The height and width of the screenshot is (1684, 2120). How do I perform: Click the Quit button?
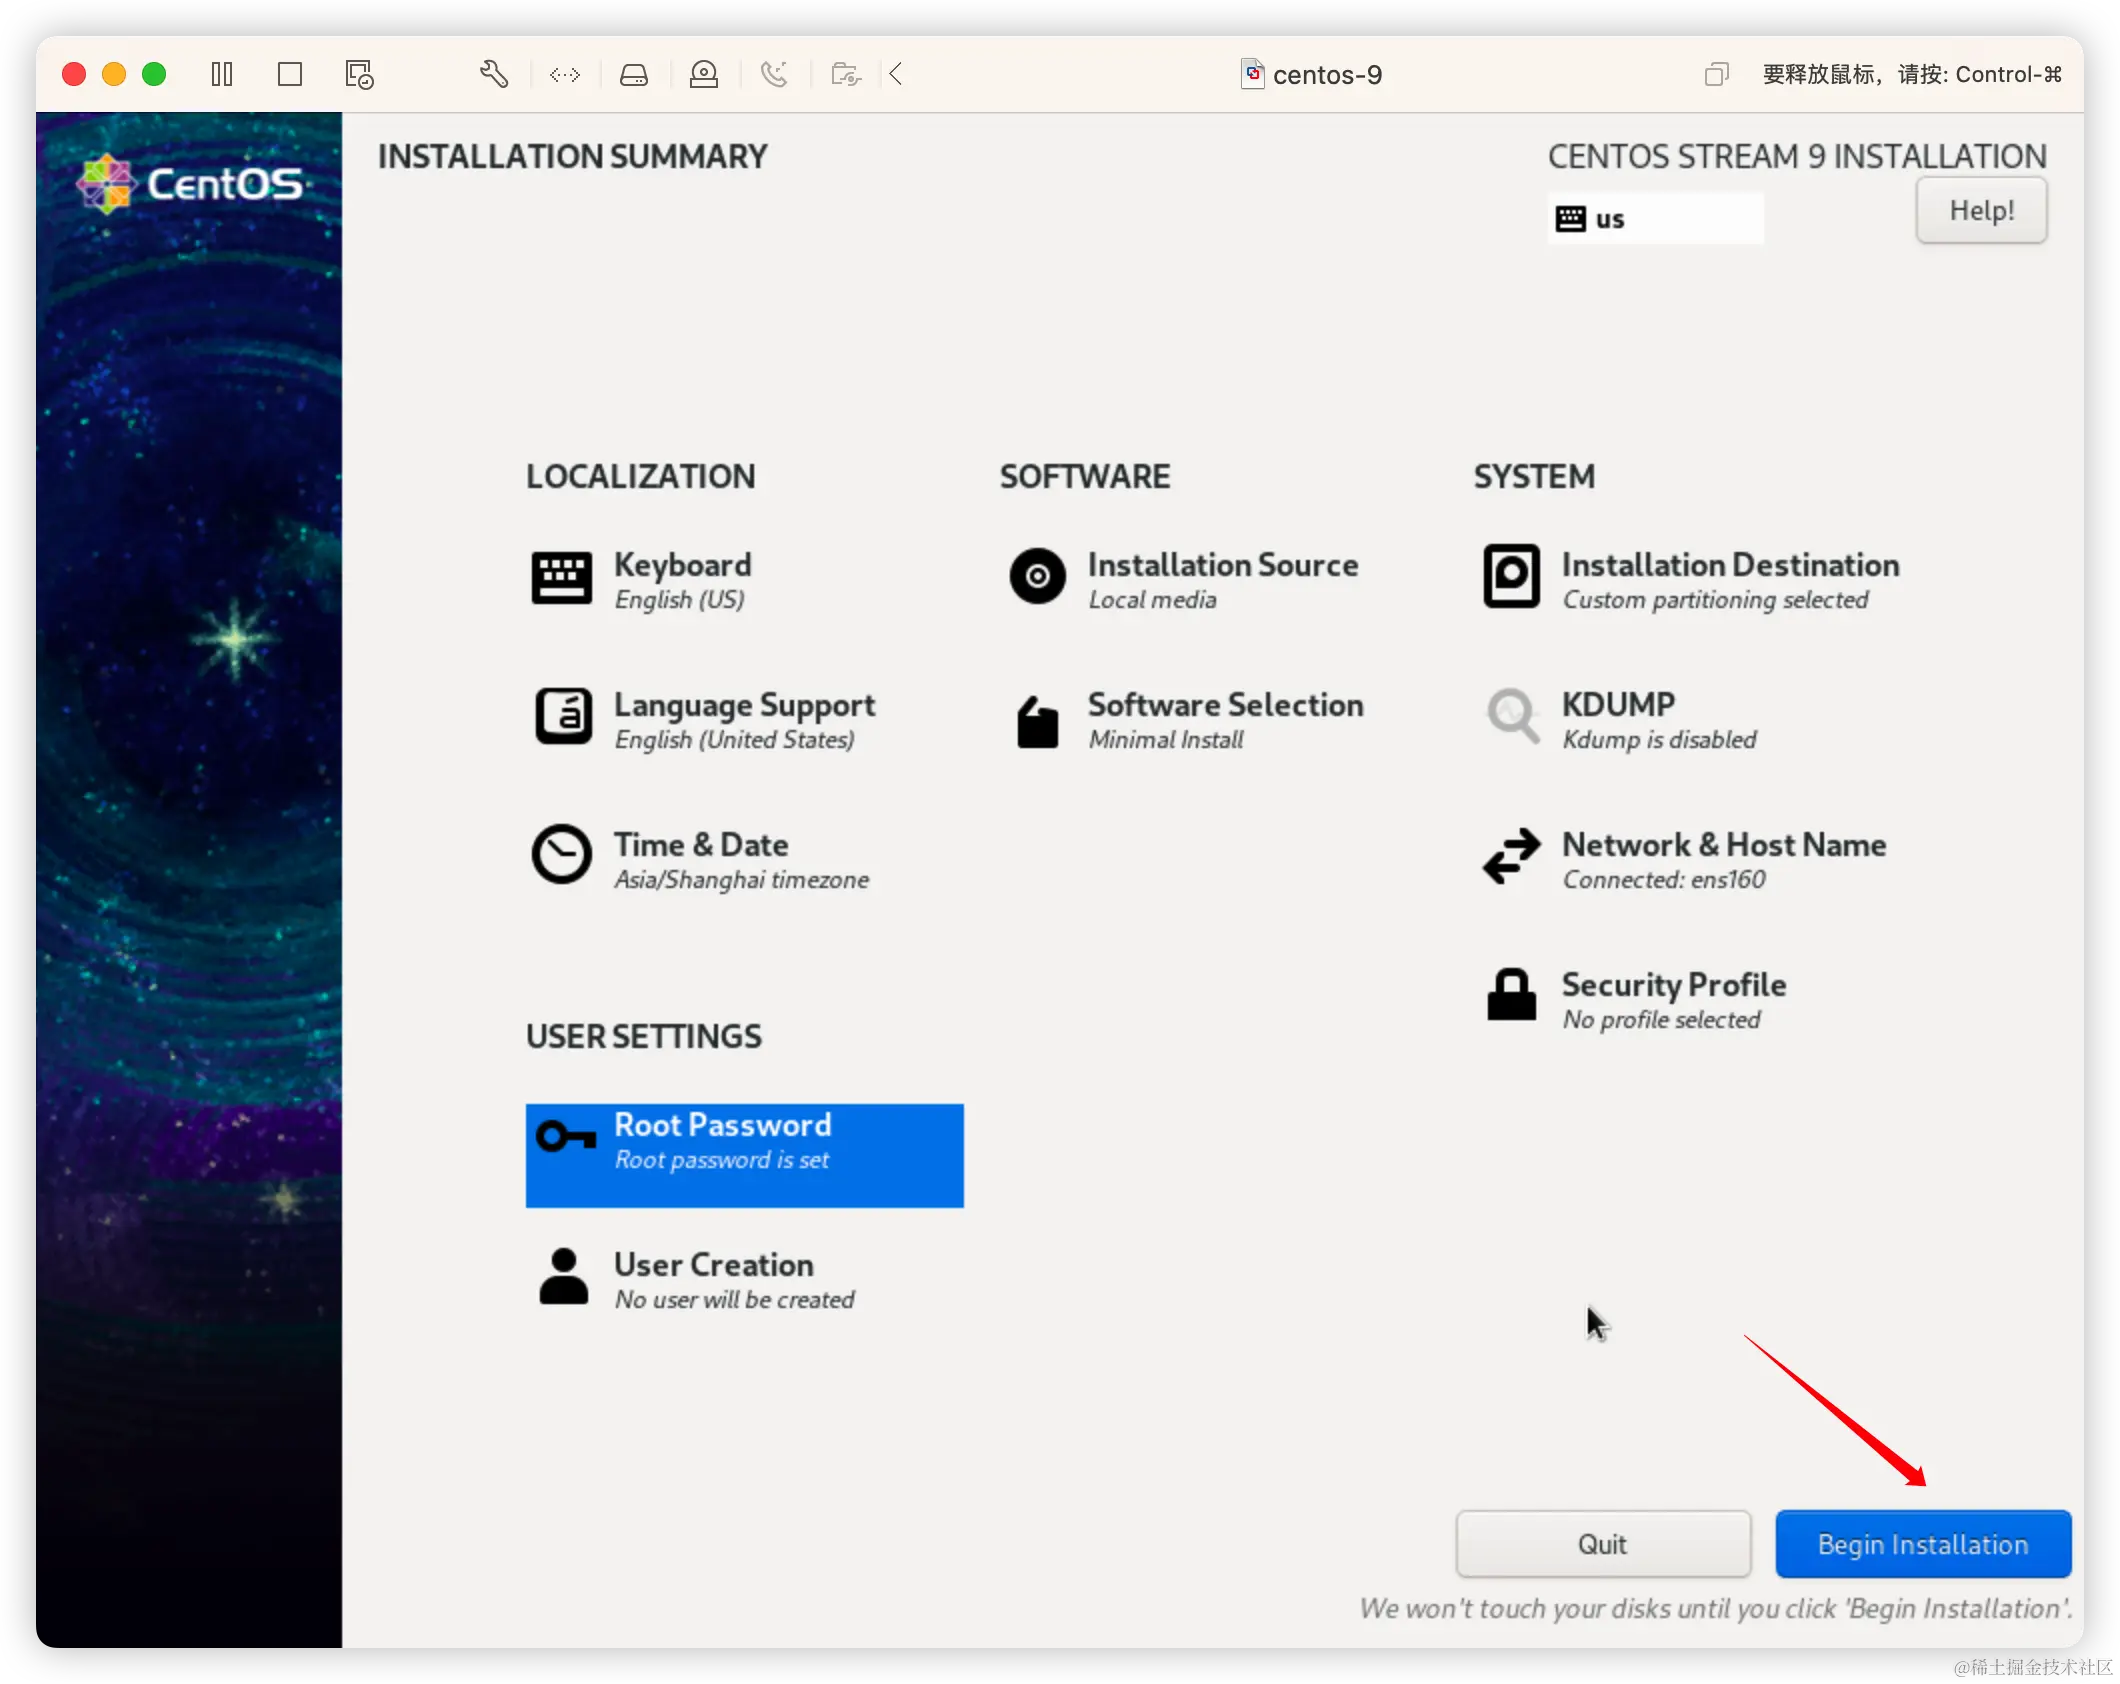coord(1602,1544)
